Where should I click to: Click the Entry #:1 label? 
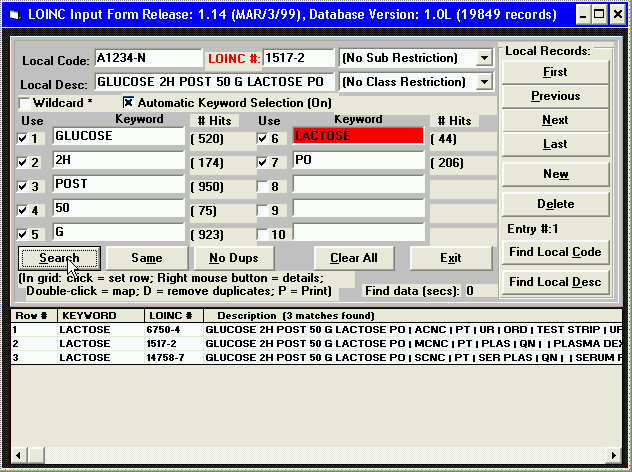[x=532, y=229]
